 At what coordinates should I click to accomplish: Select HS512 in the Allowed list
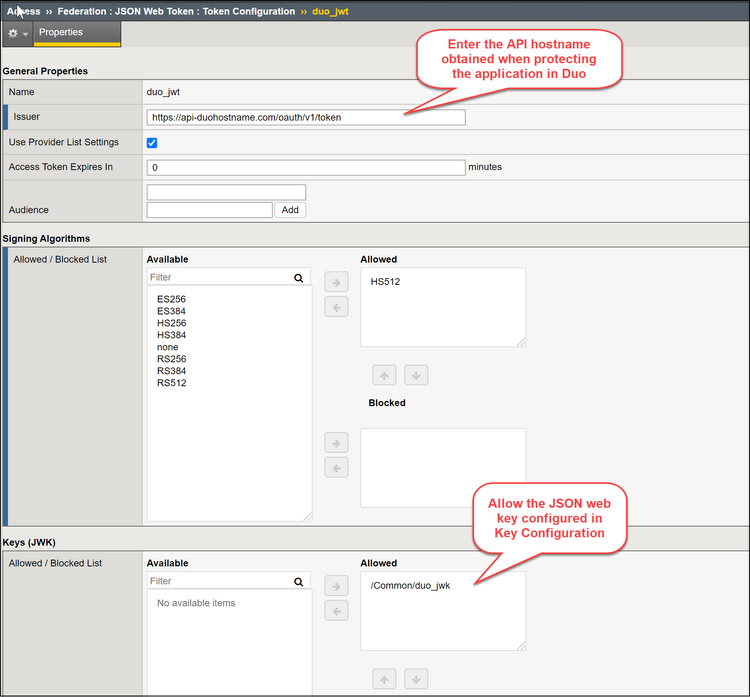click(x=385, y=282)
